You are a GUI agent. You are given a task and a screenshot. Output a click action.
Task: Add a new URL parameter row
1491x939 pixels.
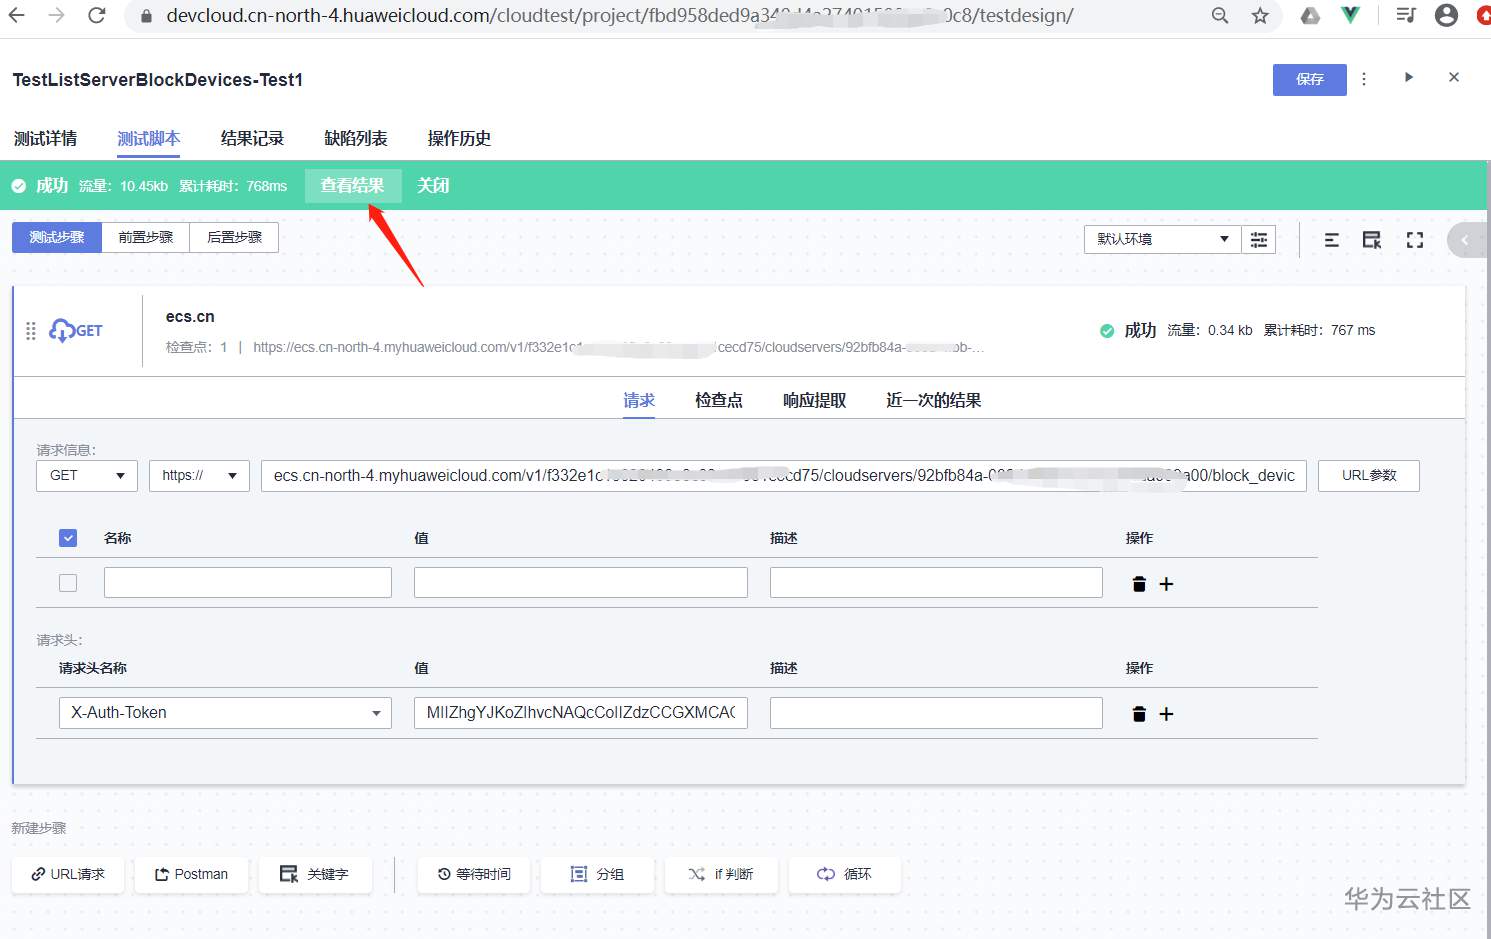[1166, 584]
